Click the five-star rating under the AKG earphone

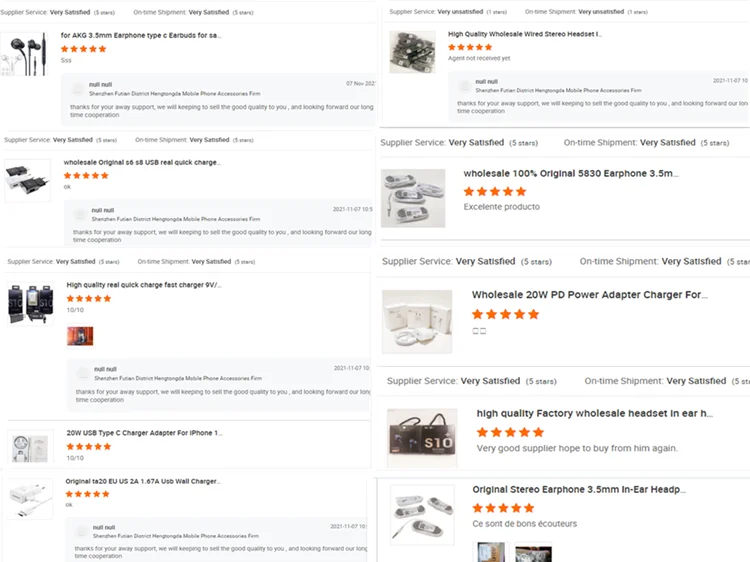tap(83, 49)
